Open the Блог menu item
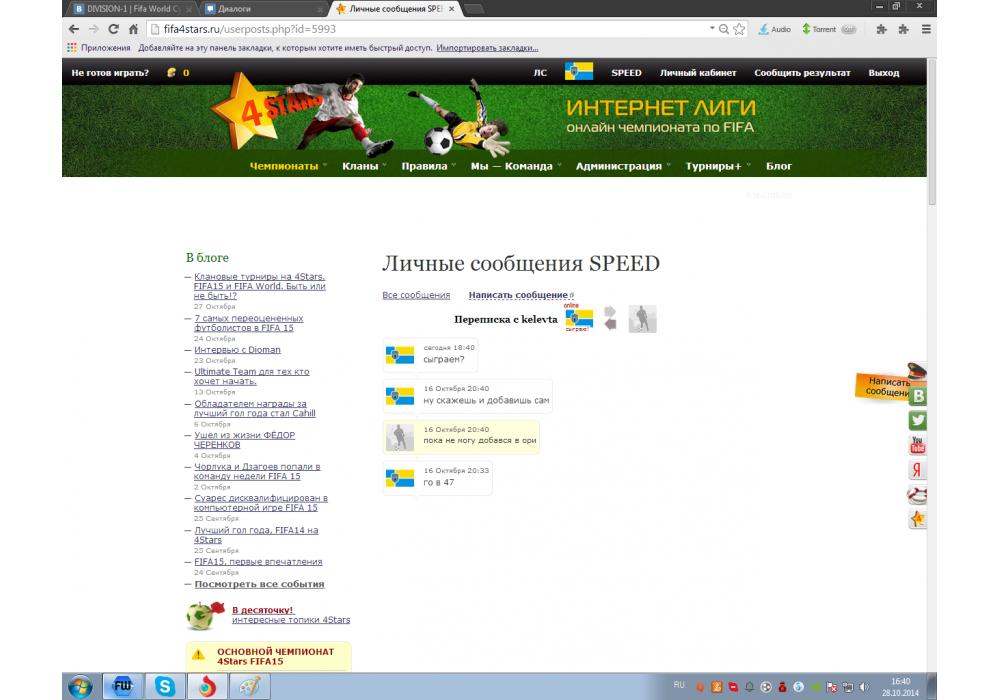Viewport: 1000px width, 700px height. point(778,166)
